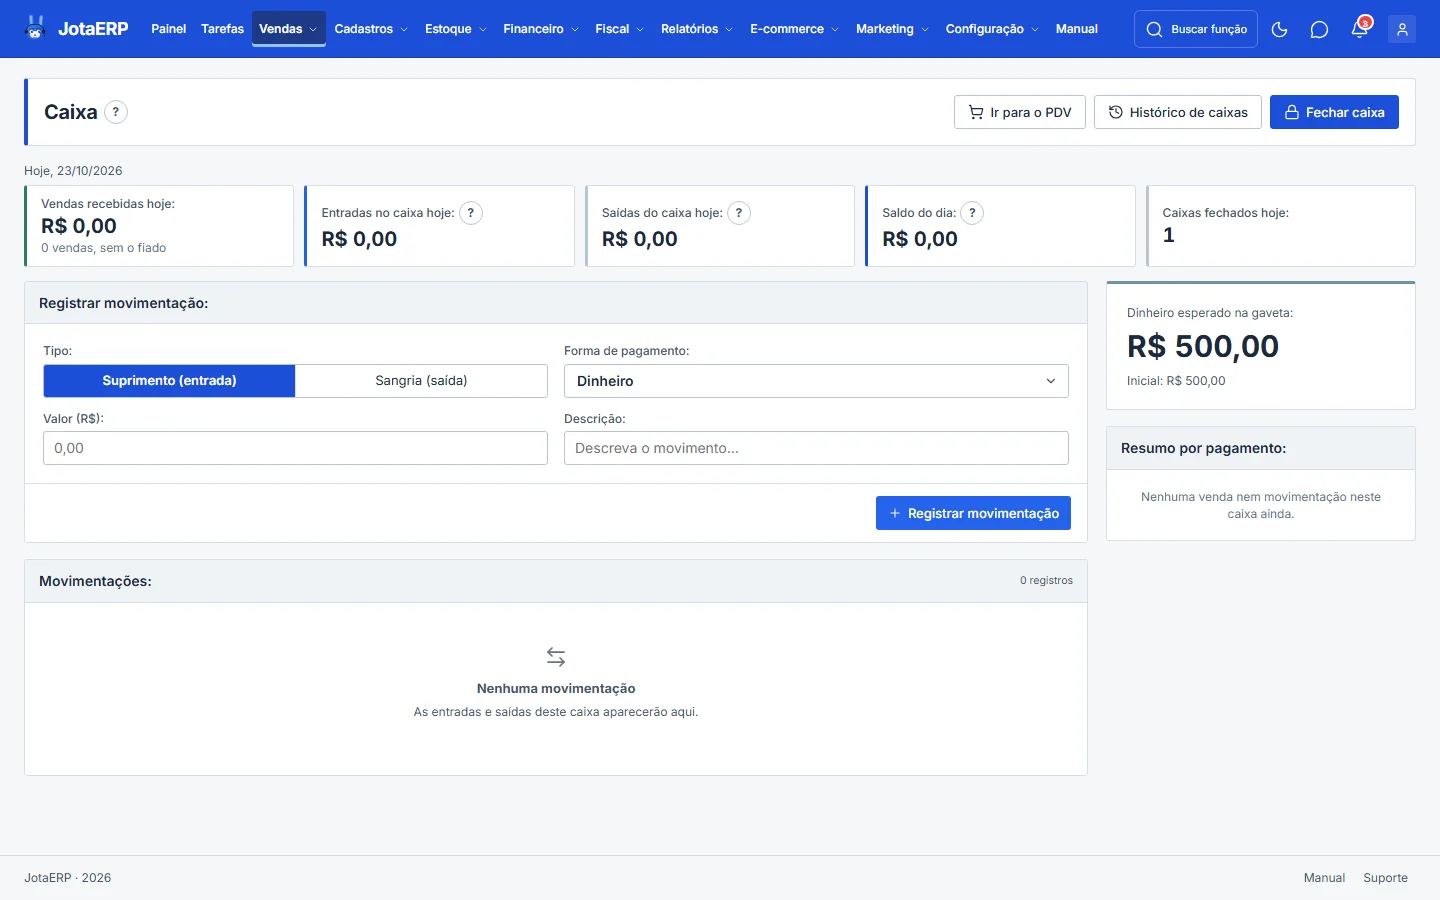The width and height of the screenshot is (1440, 900).
Task: Open the user profile icon
Action: click(x=1402, y=29)
